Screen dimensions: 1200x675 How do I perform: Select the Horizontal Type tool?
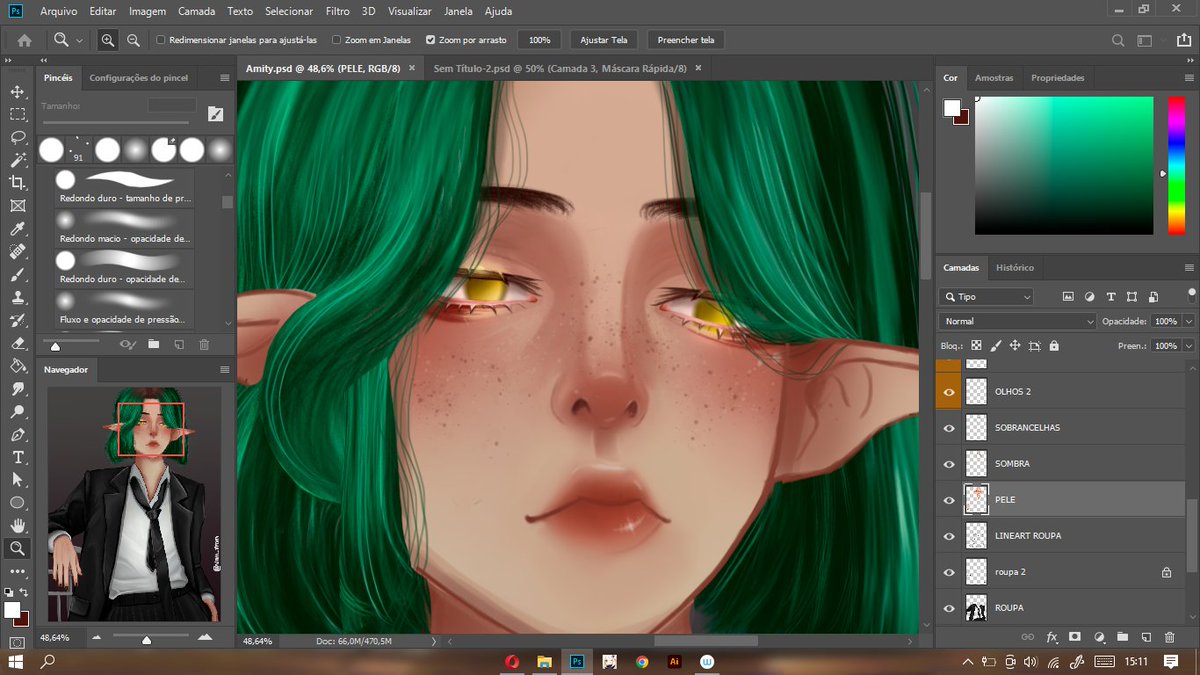point(17,457)
